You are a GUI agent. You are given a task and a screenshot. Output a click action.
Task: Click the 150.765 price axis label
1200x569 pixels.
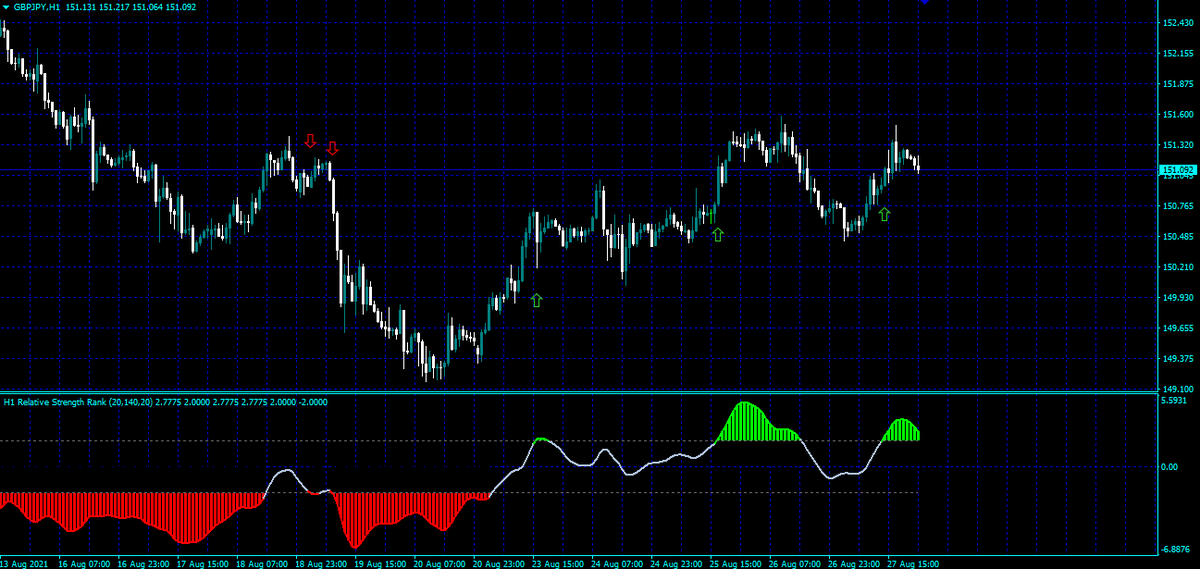coord(1178,206)
